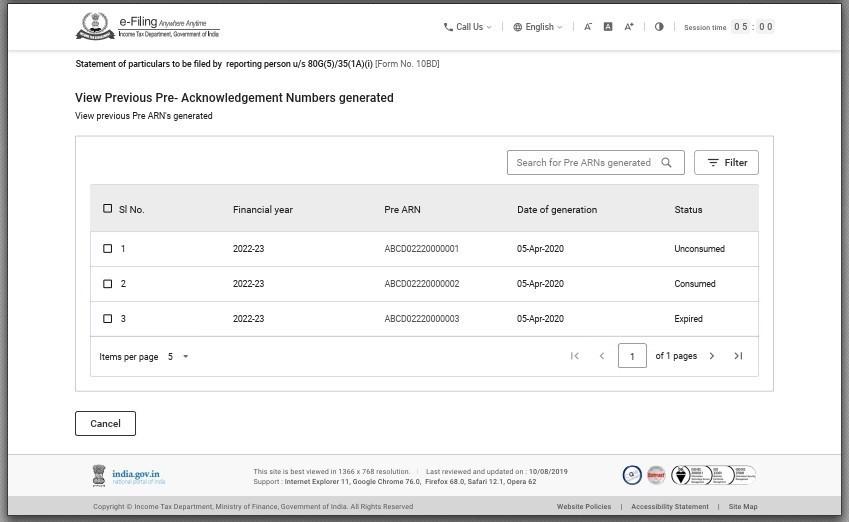
Task: Open the Filter button
Action: [726, 163]
